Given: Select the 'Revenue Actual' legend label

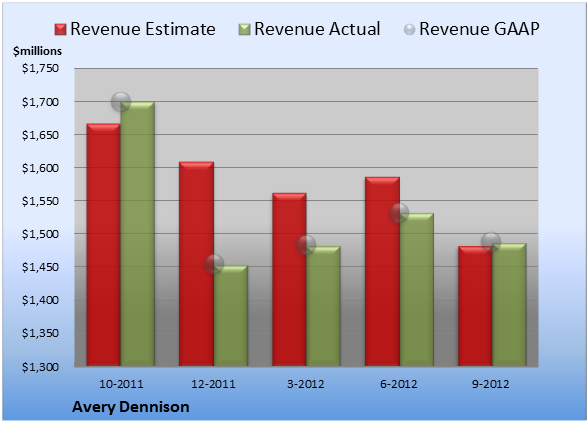Looking at the screenshot, I should [x=317, y=29].
